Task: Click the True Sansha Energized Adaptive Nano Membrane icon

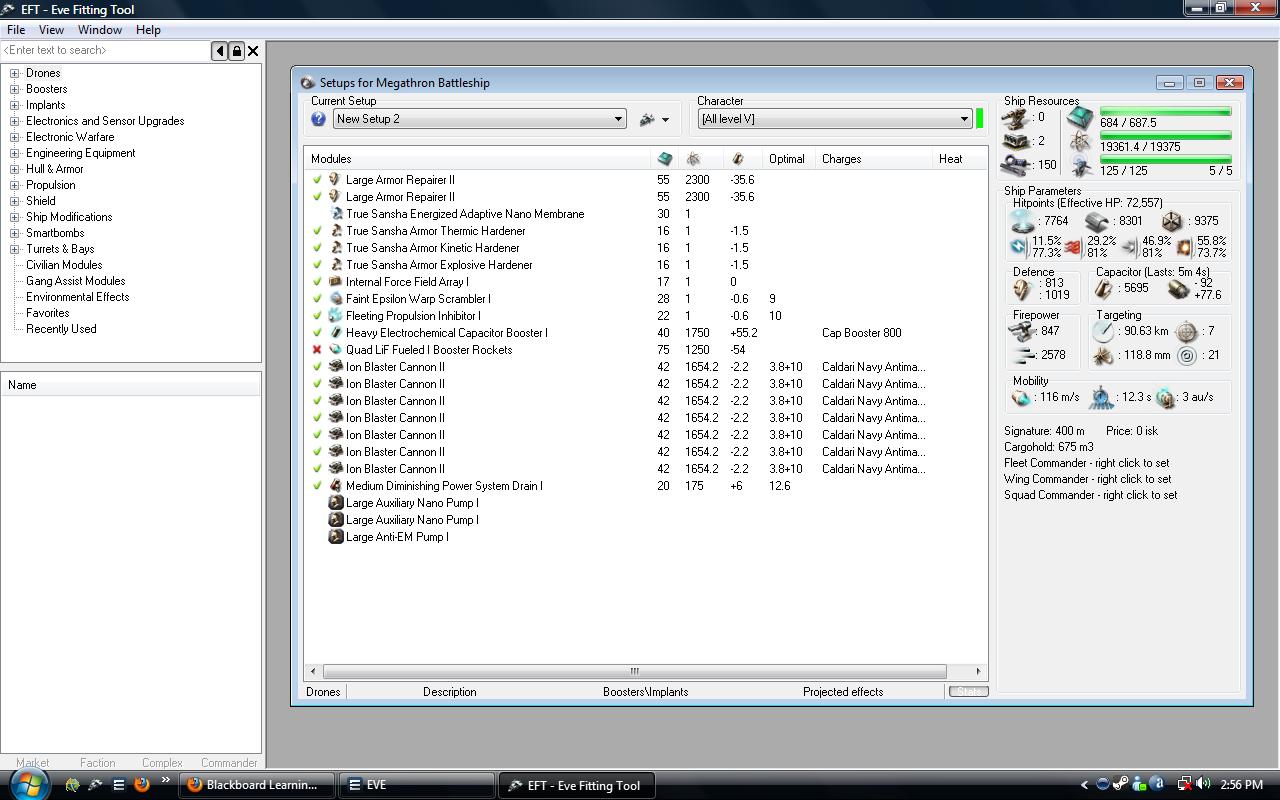Action: click(337, 214)
